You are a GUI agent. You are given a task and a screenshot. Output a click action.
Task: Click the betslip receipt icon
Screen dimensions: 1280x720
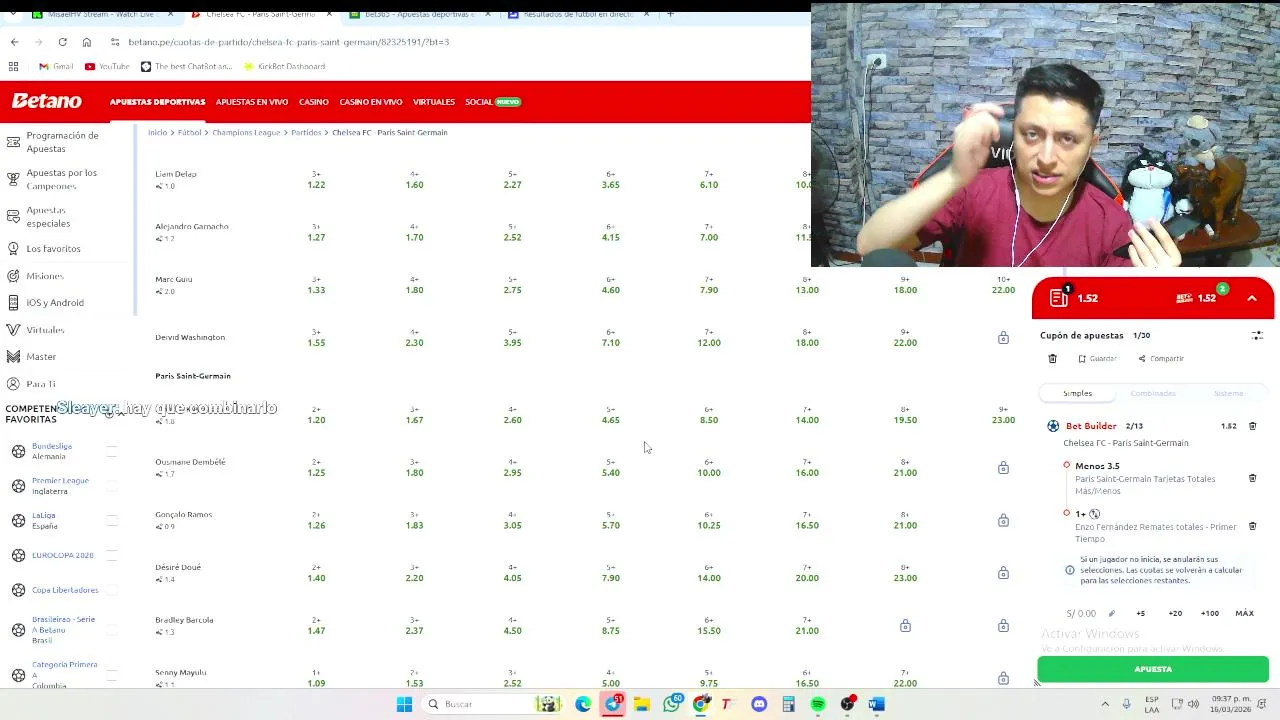(1059, 297)
